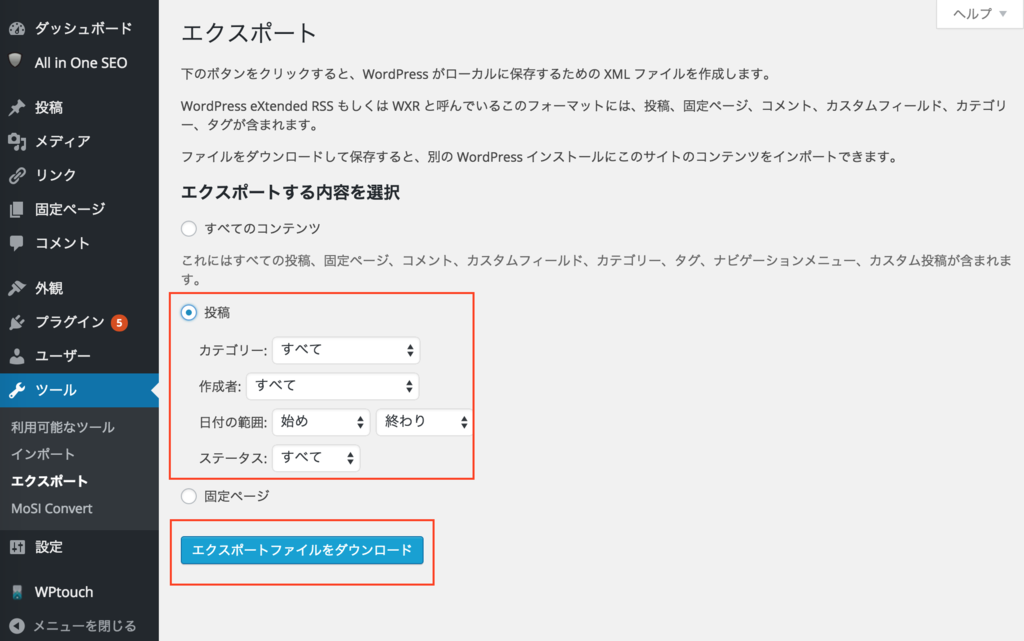Click the All in One SEO shield icon
This screenshot has width=1024, height=641.
point(16,61)
